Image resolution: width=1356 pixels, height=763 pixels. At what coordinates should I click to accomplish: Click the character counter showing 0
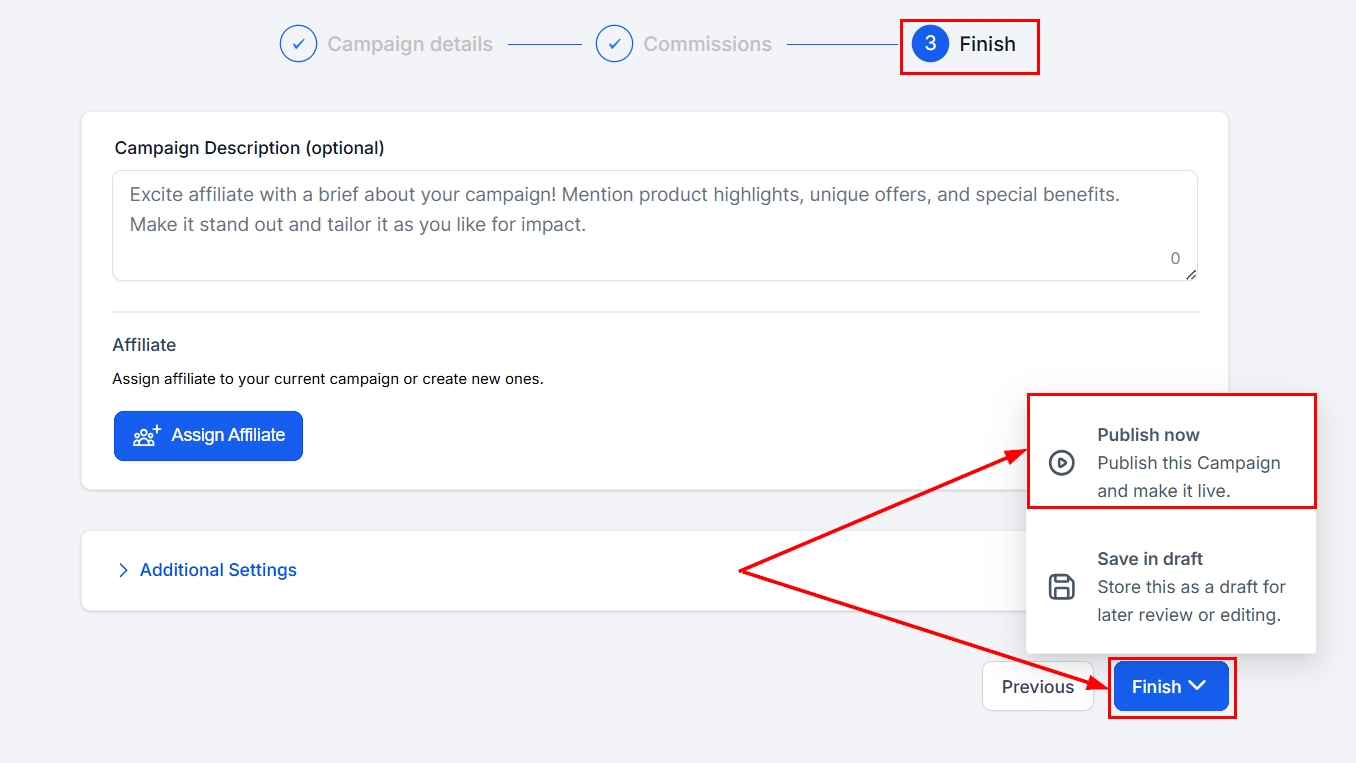point(1175,258)
